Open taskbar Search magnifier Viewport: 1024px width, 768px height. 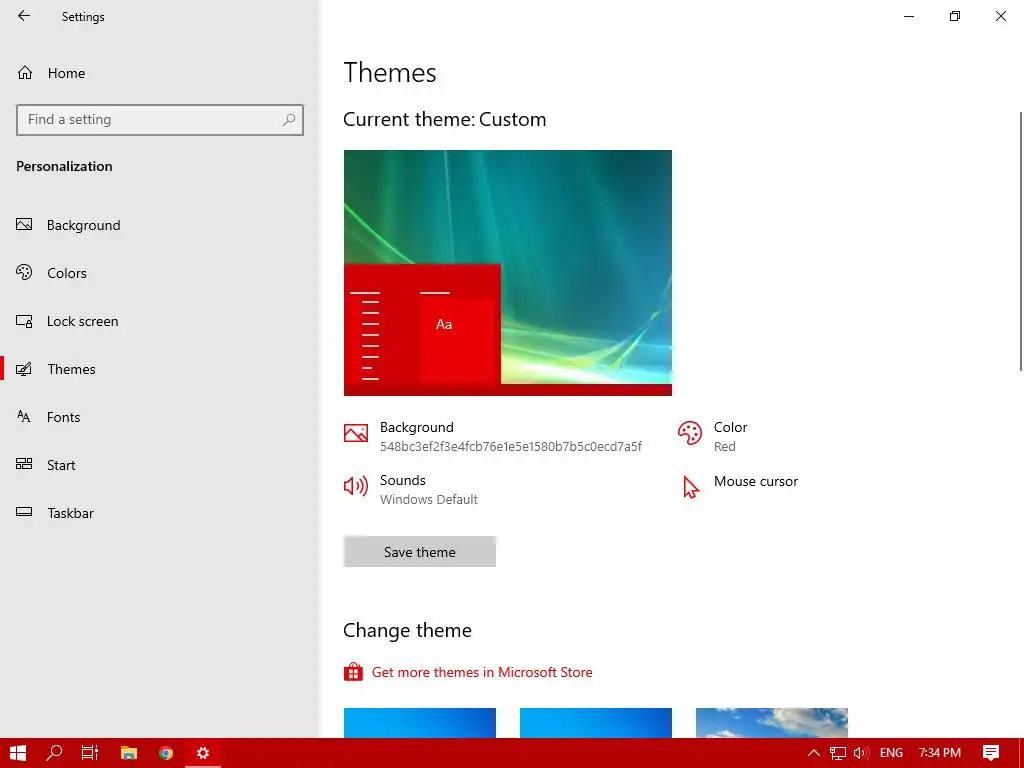coord(54,753)
